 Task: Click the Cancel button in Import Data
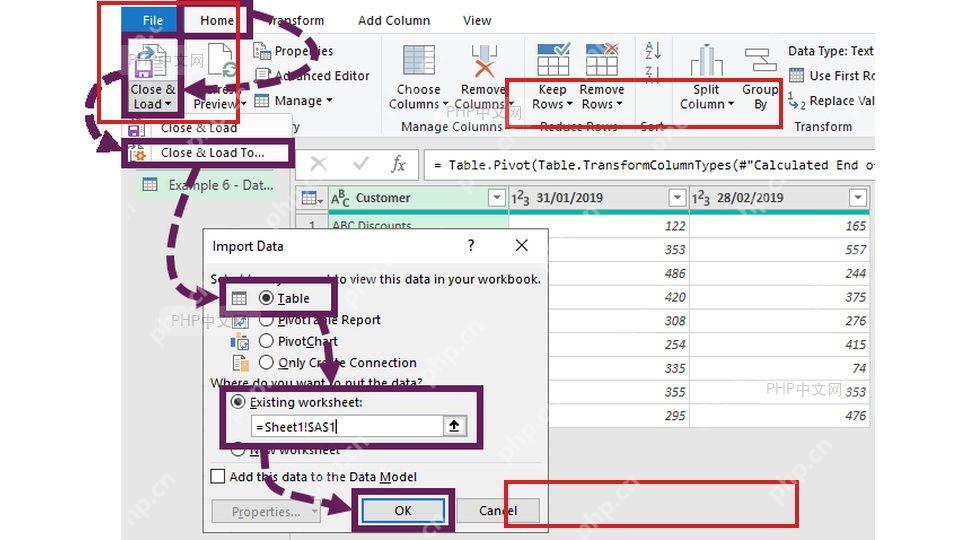pos(498,511)
